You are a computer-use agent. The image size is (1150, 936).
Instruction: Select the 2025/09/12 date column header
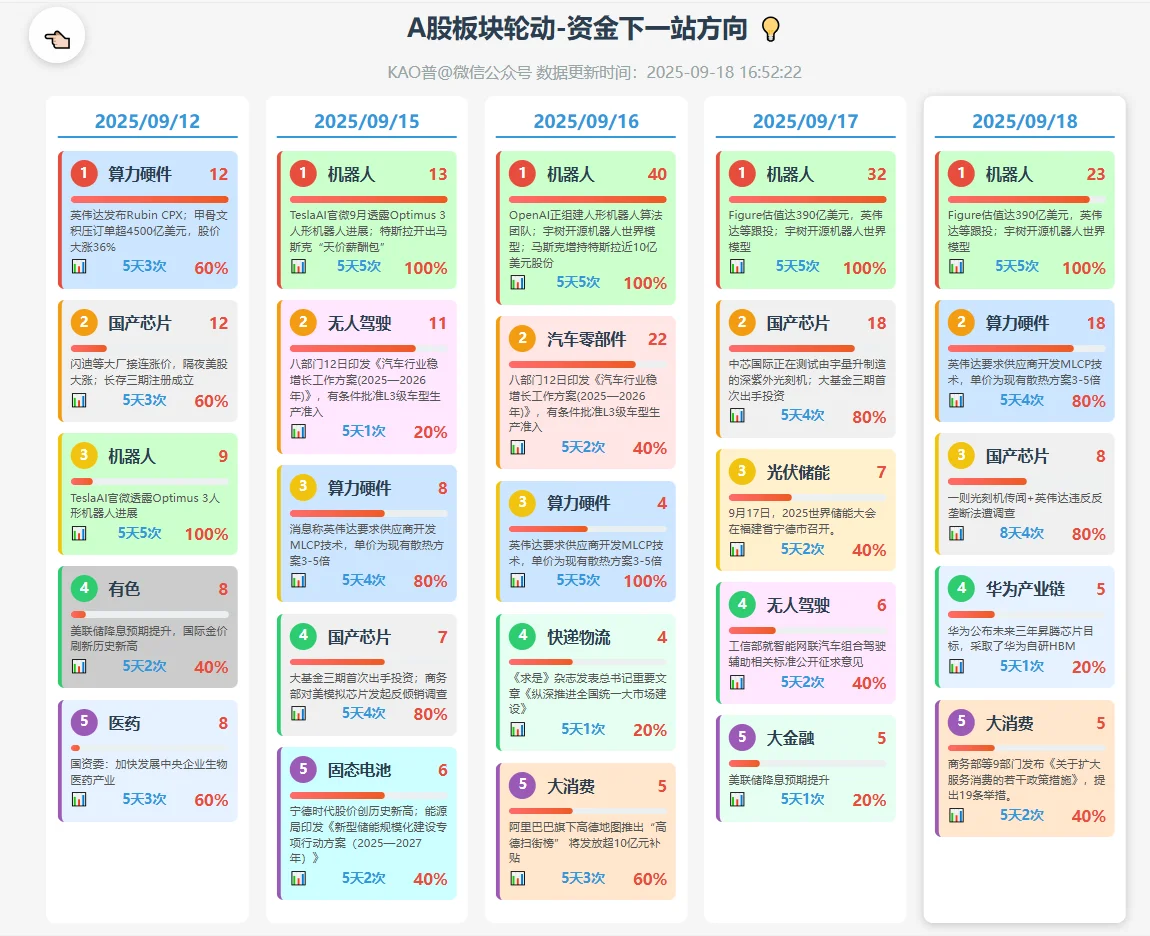click(x=147, y=120)
